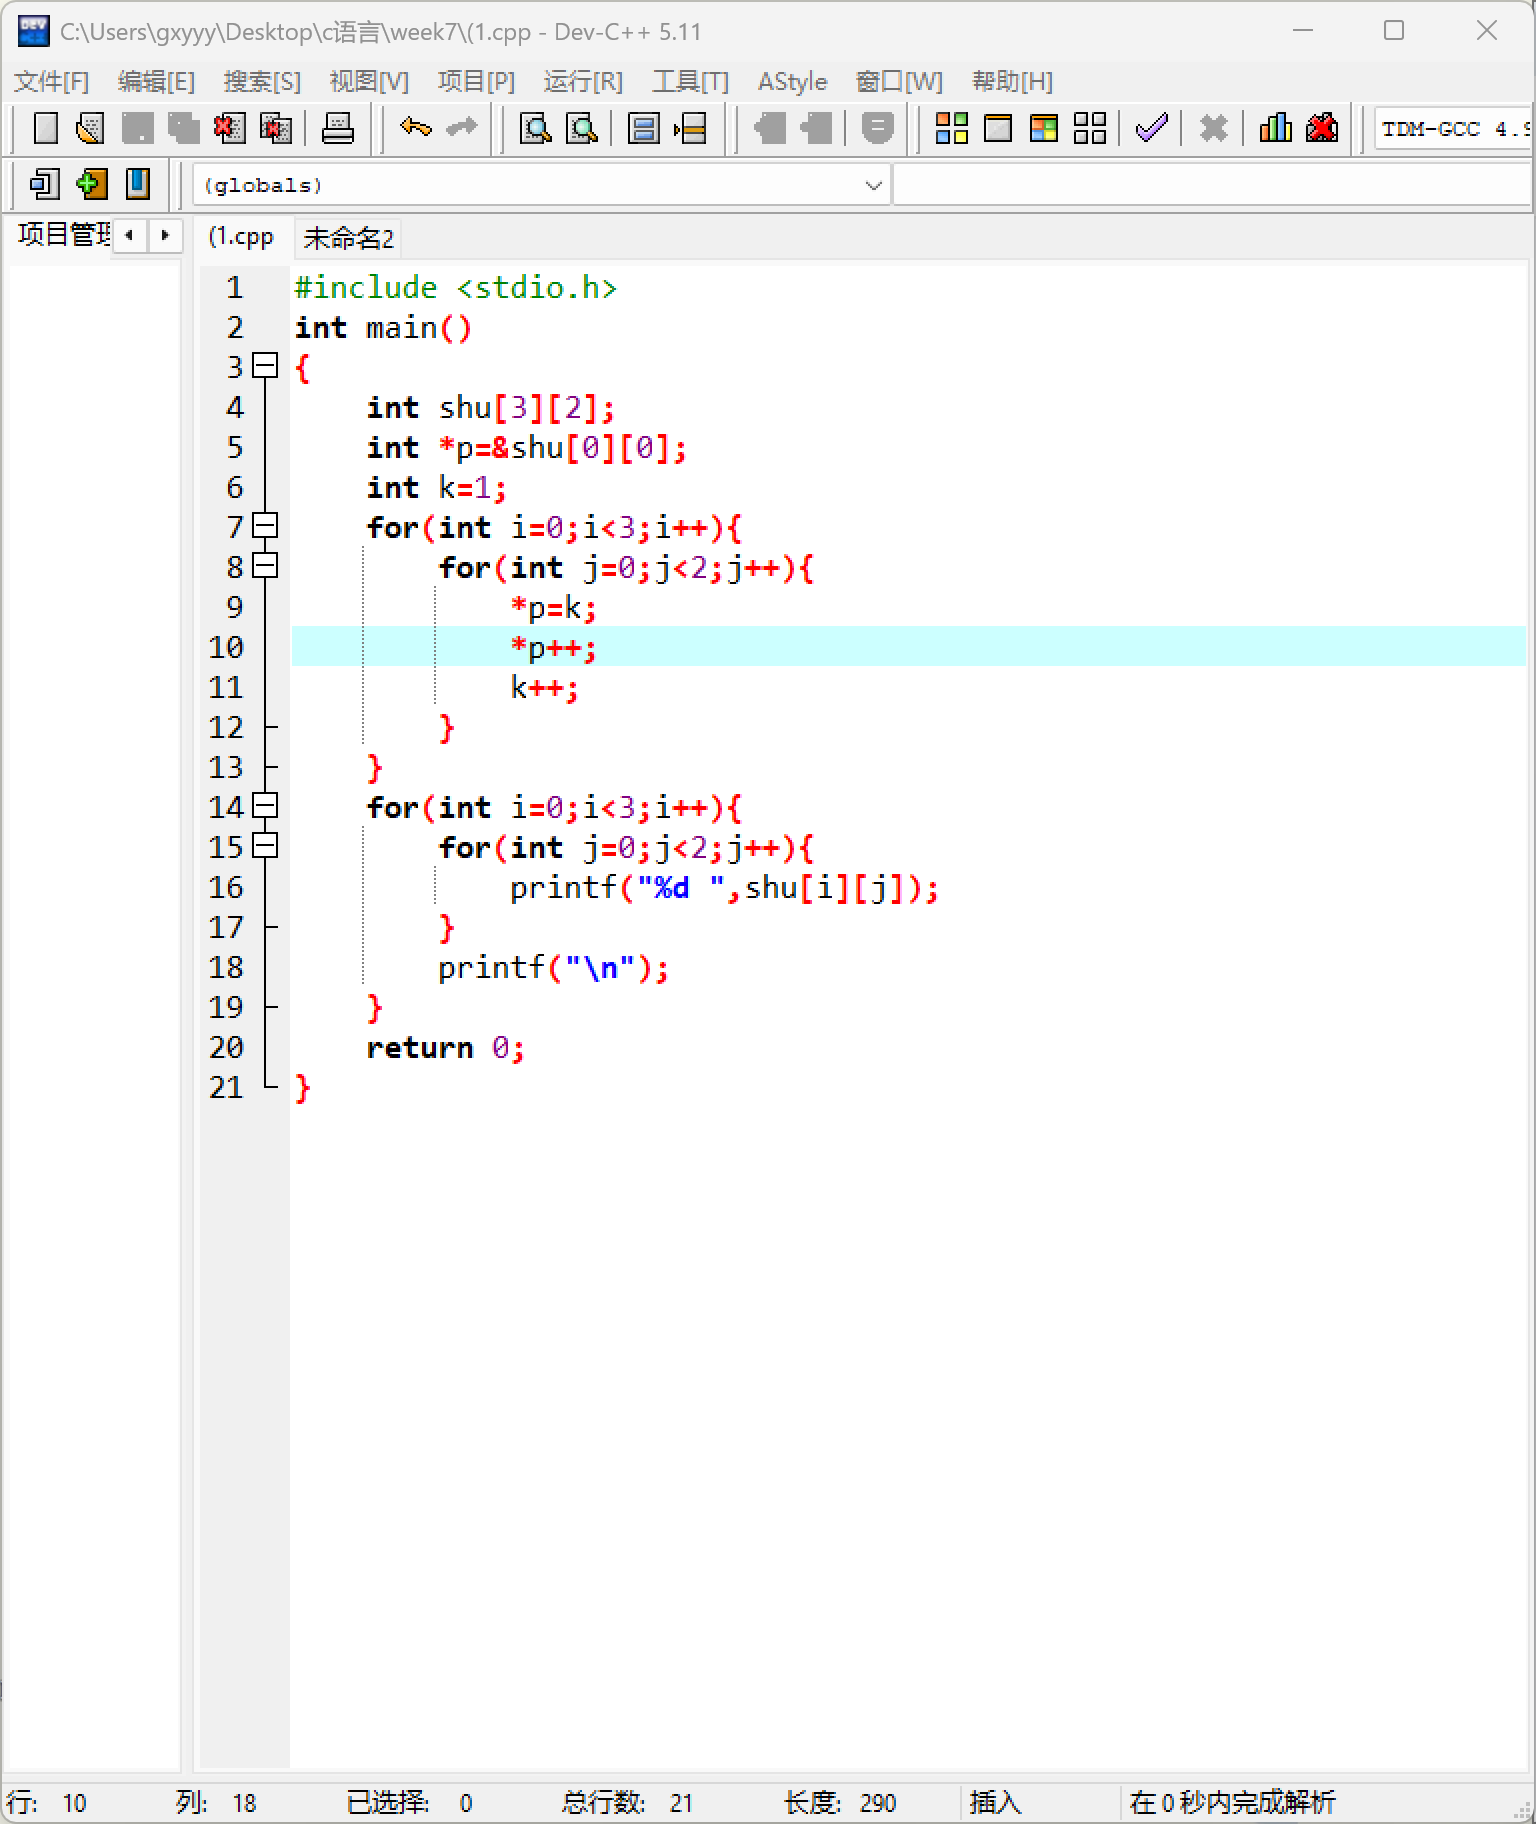
Task: Click the right arrow beside 项目管理 tab
Action: (x=165, y=236)
